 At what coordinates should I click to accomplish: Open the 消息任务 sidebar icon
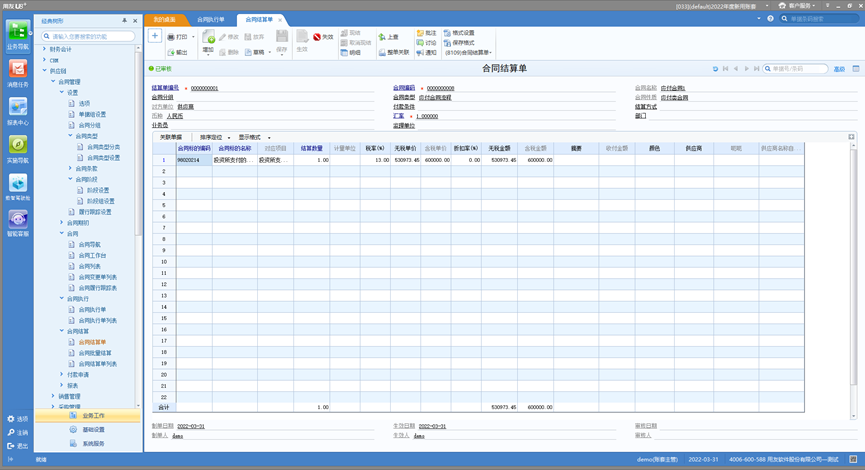click(18, 69)
